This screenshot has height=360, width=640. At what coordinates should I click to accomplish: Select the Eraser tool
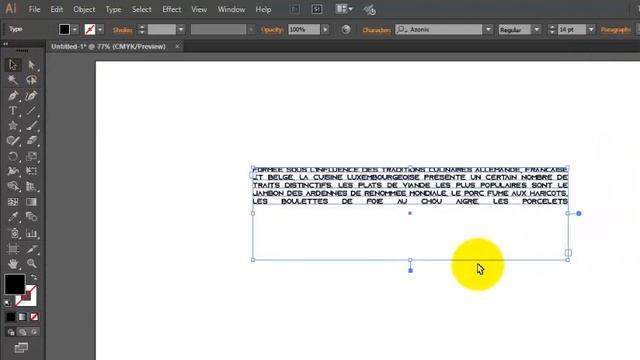tap(31, 141)
